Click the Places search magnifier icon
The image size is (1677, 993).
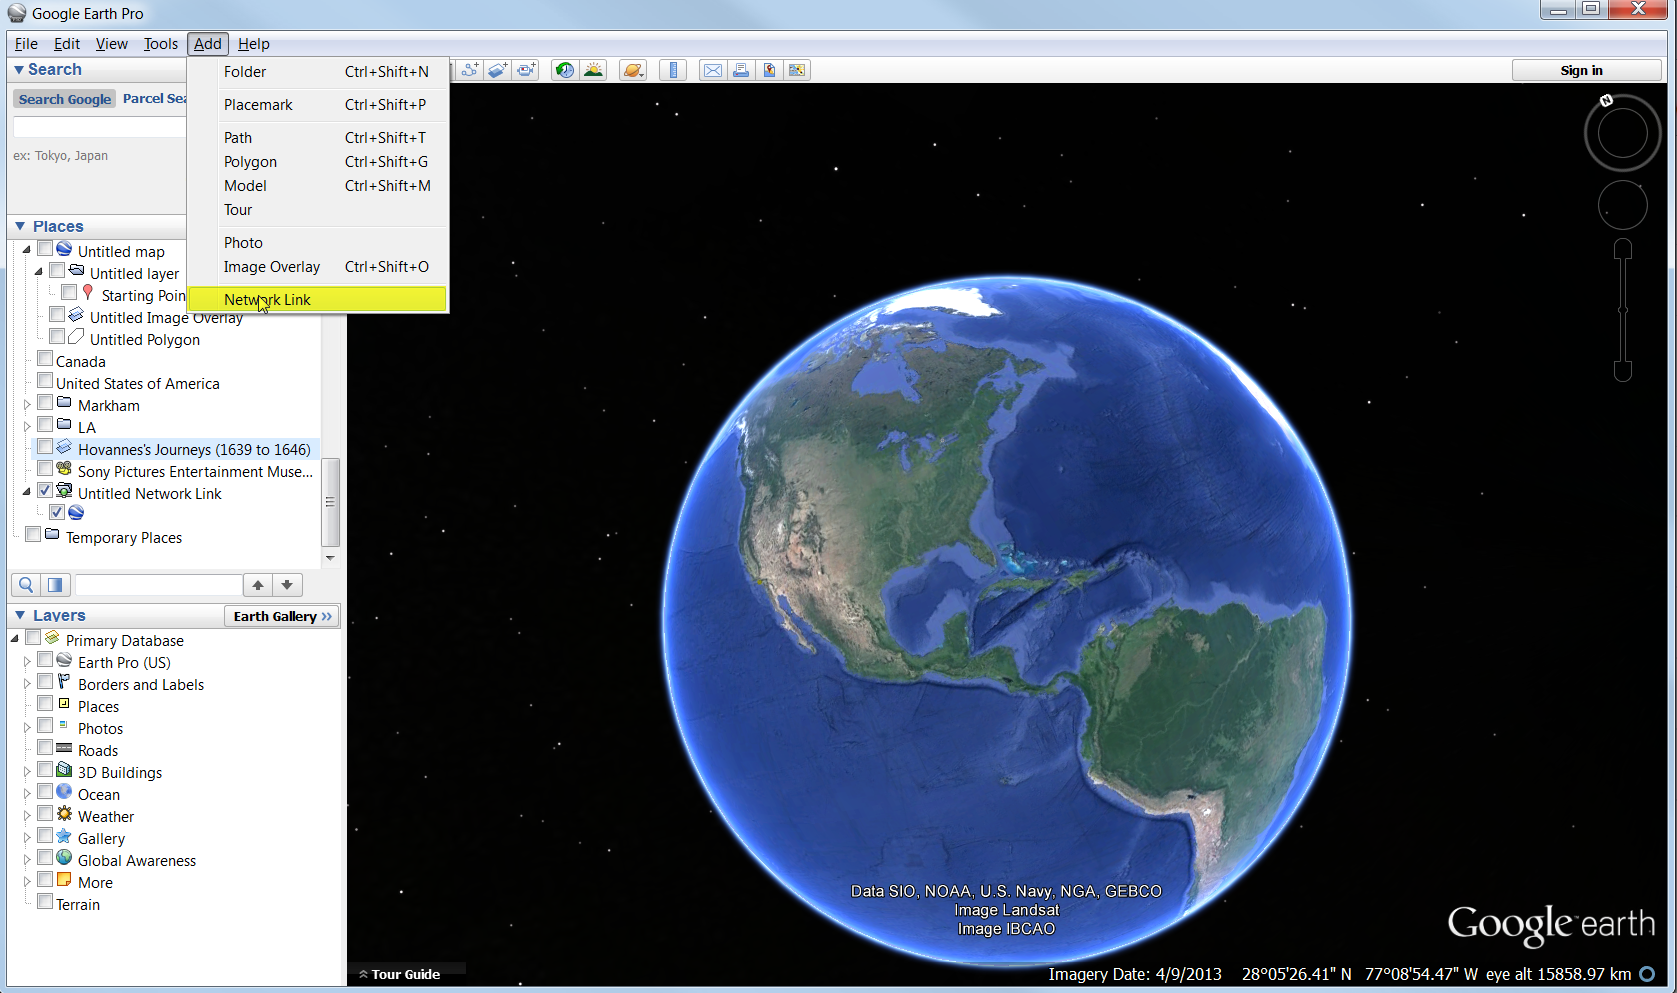tap(26, 585)
